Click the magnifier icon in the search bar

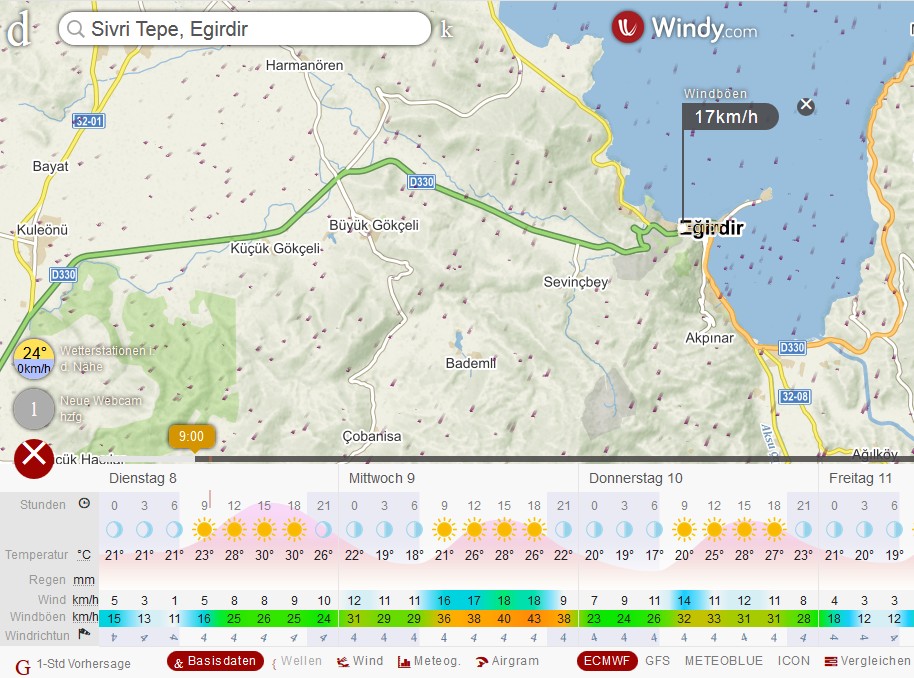point(77,29)
